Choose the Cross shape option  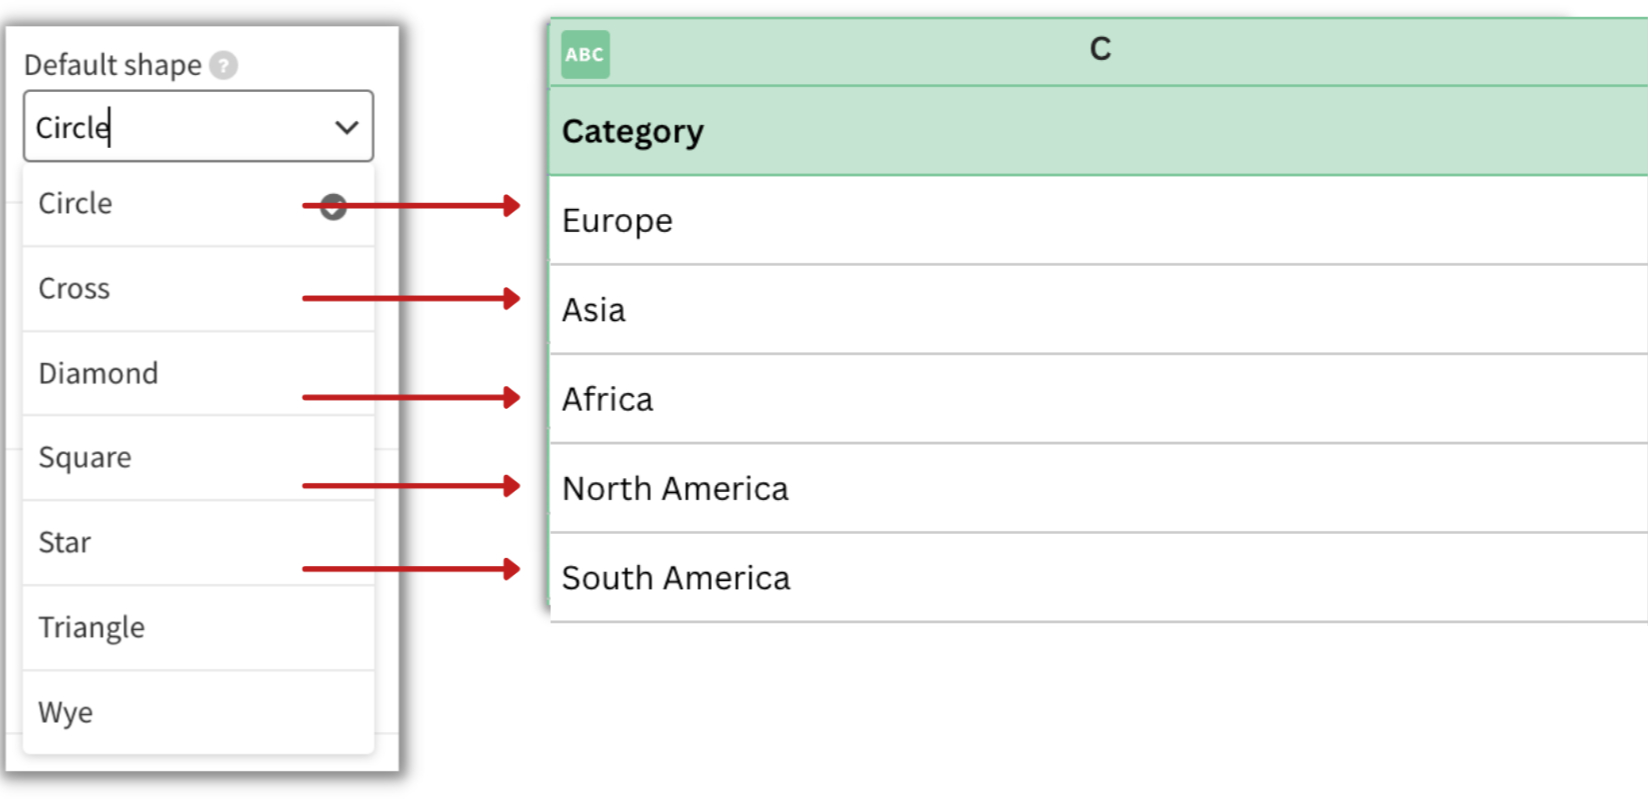(74, 289)
